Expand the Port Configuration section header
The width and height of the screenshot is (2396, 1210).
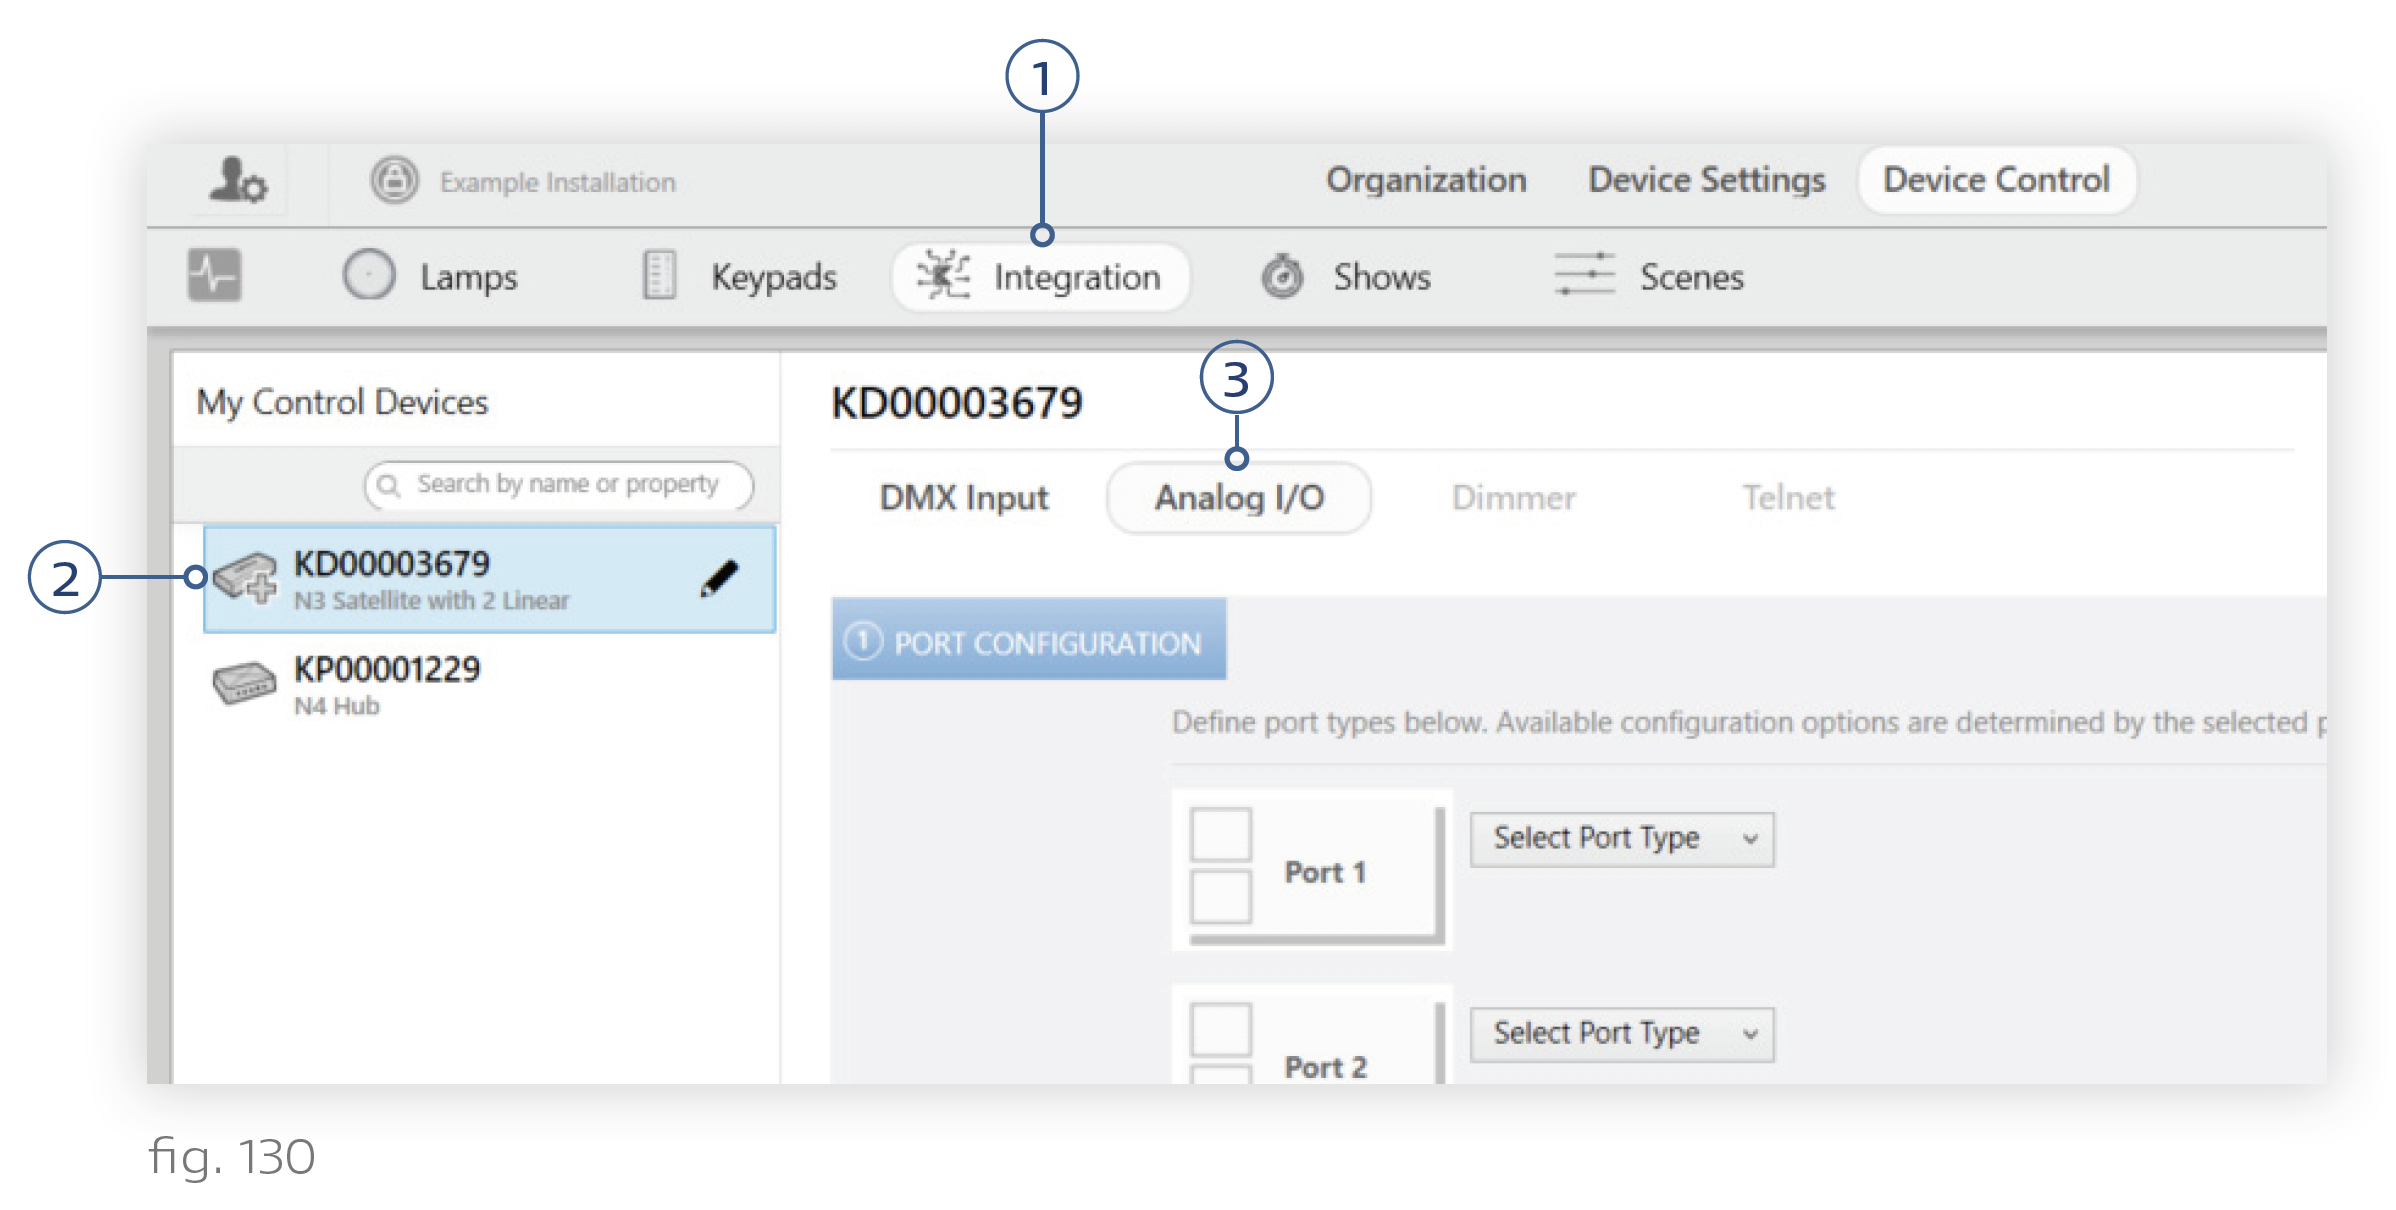point(1028,641)
